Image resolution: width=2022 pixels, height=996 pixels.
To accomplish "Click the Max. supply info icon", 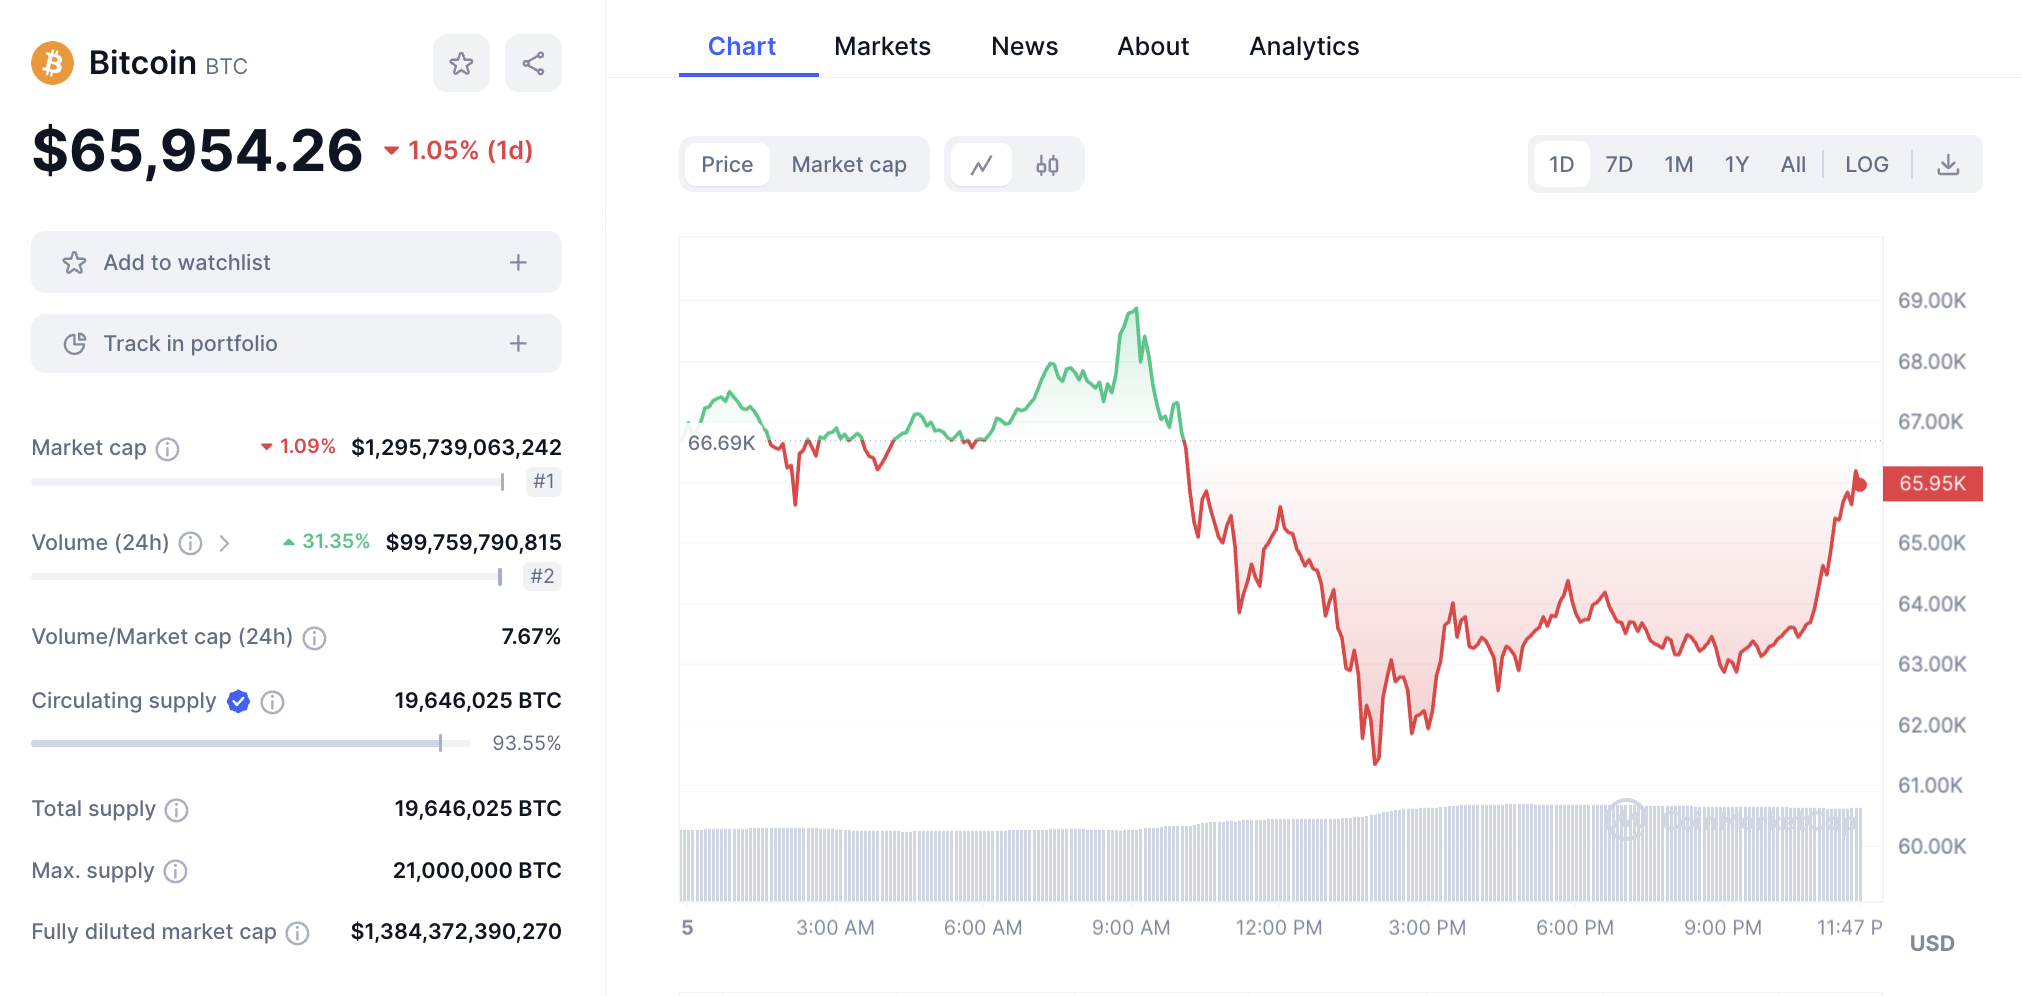I will (x=175, y=872).
